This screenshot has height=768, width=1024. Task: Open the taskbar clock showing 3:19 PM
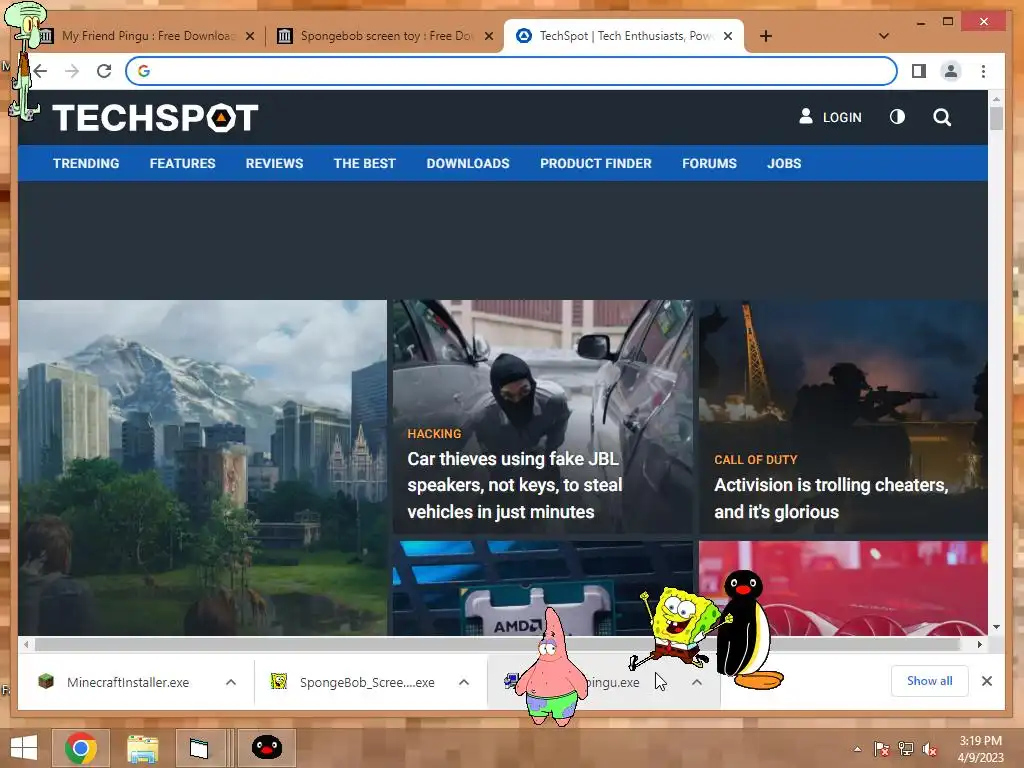pyautogui.click(x=981, y=748)
